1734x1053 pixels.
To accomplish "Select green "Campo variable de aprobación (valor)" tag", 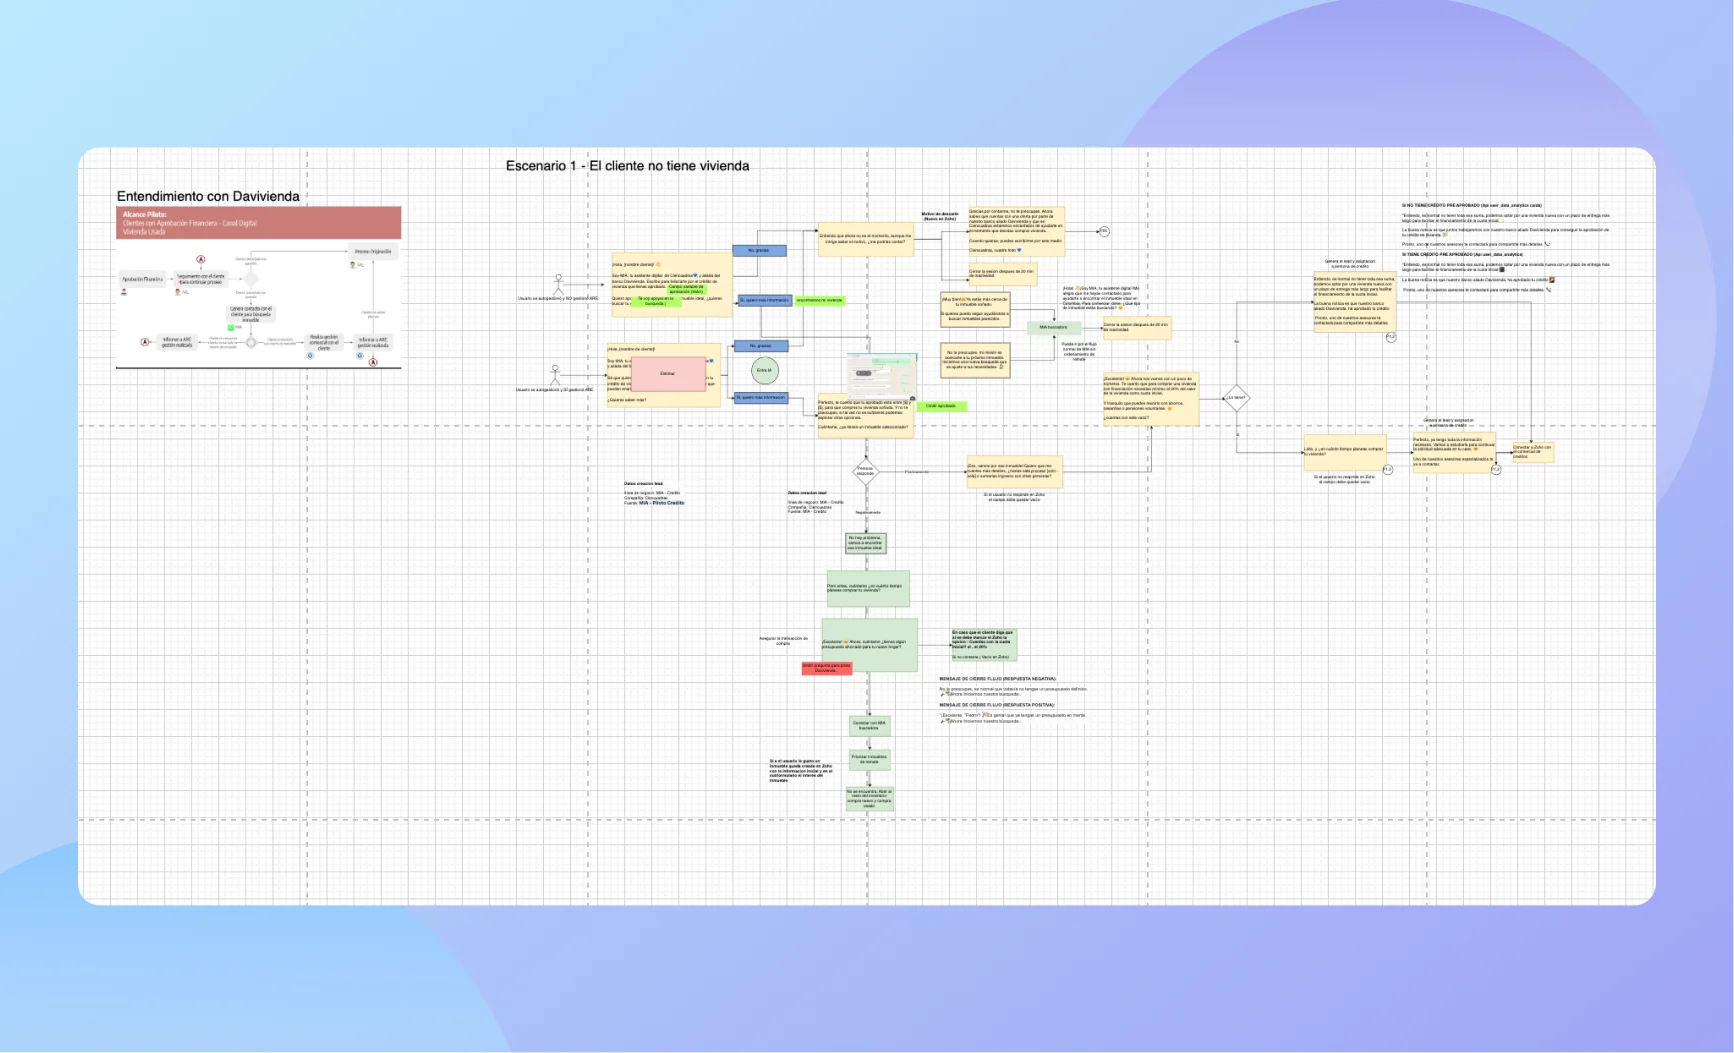I will point(686,289).
